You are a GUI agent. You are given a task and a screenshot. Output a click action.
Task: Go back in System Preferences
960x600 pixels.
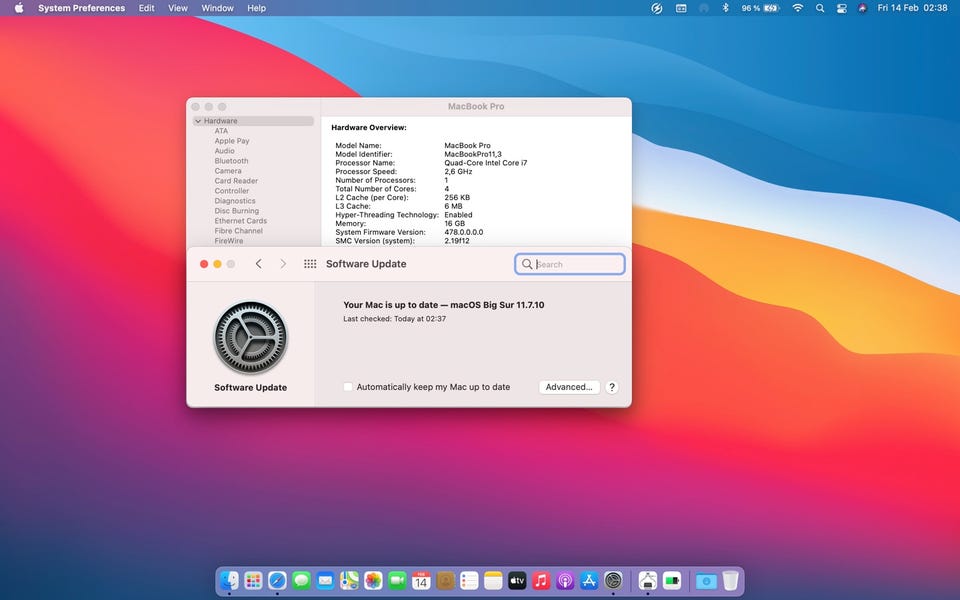point(258,264)
